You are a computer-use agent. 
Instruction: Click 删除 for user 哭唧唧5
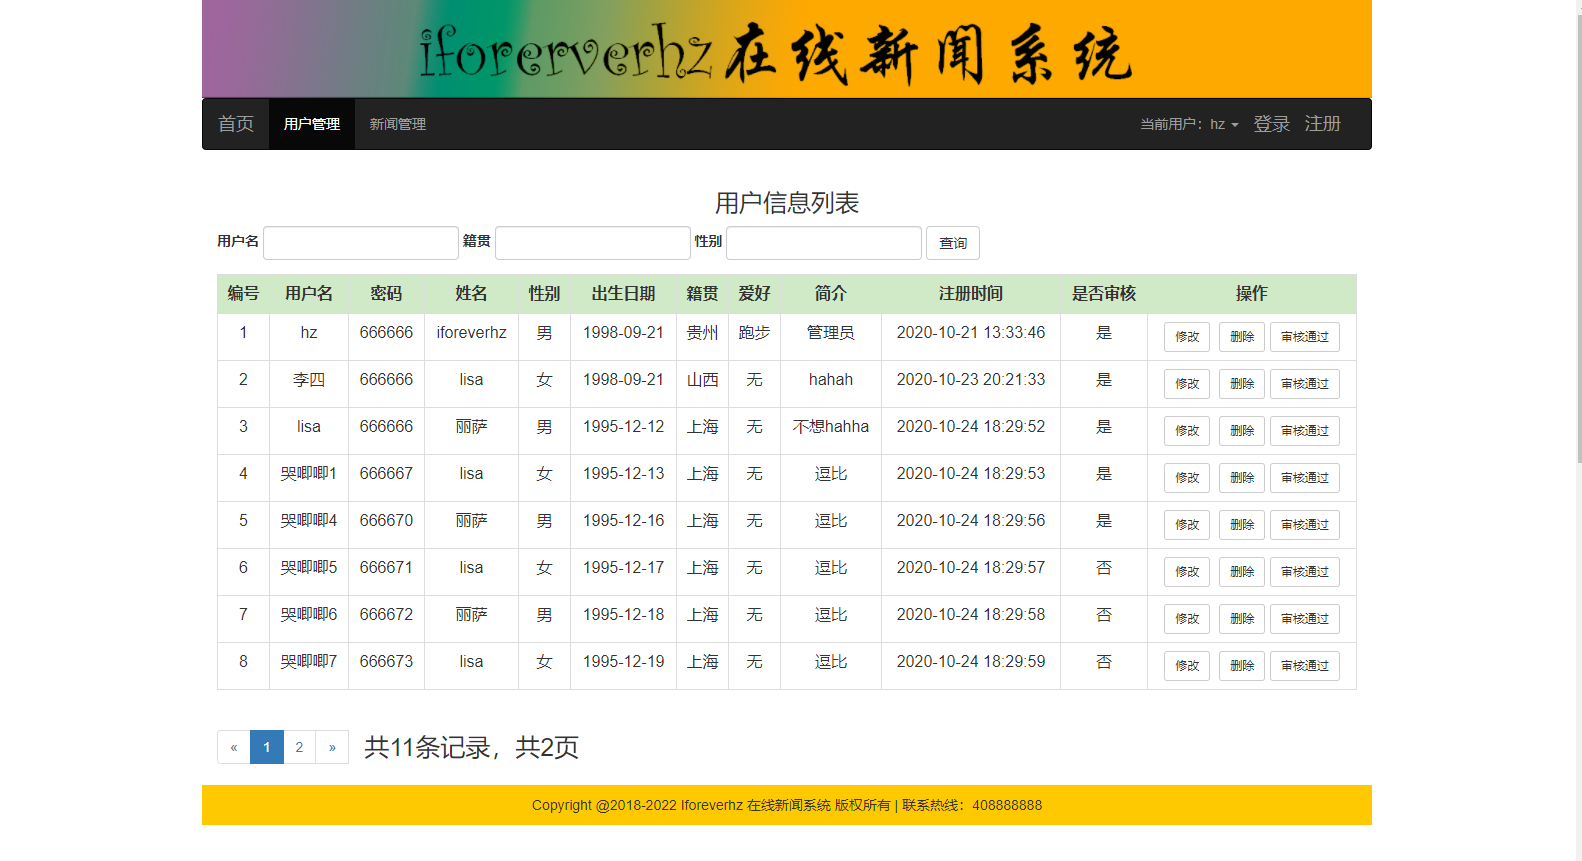click(1242, 572)
